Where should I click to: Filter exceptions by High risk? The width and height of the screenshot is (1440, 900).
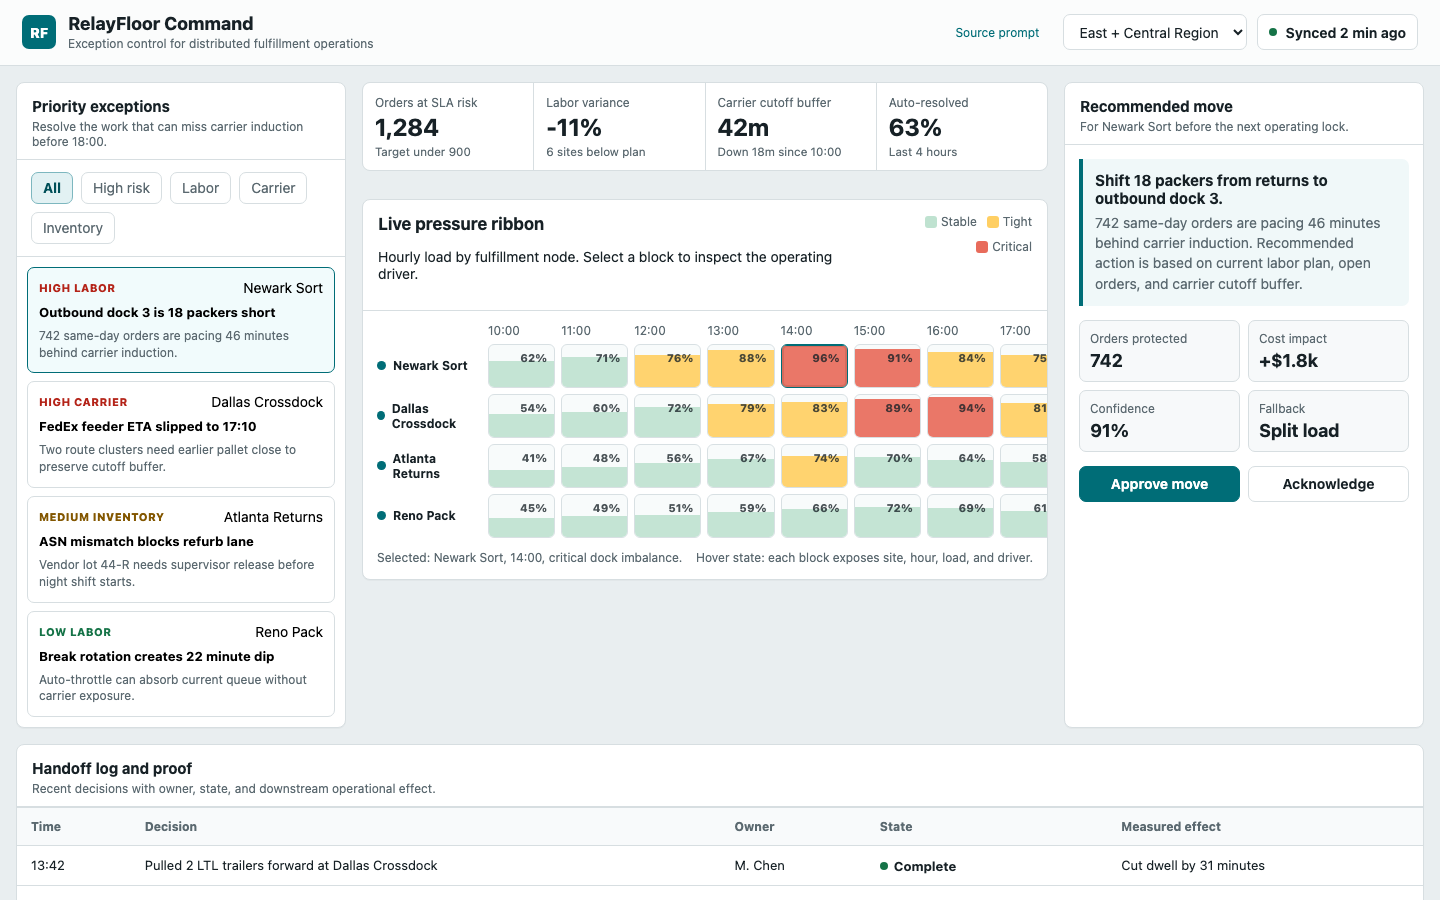pyautogui.click(x=121, y=188)
